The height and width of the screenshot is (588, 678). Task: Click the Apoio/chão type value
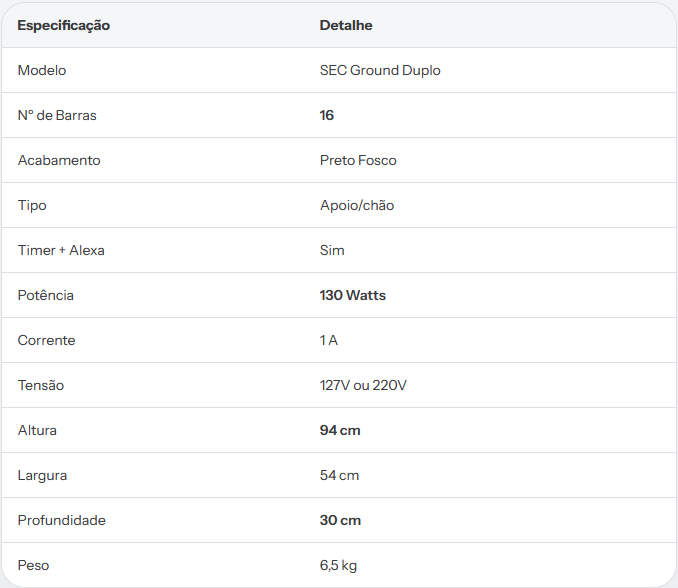[357, 205]
